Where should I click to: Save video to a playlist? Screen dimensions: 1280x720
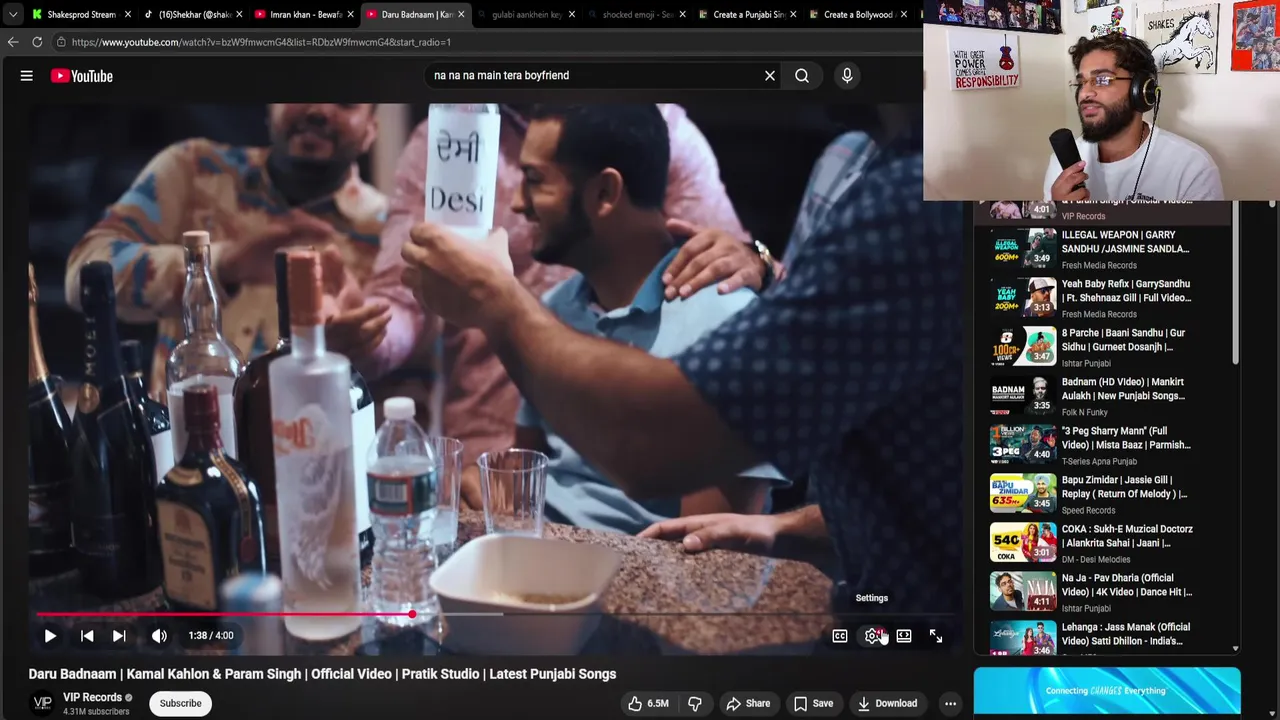coord(813,703)
